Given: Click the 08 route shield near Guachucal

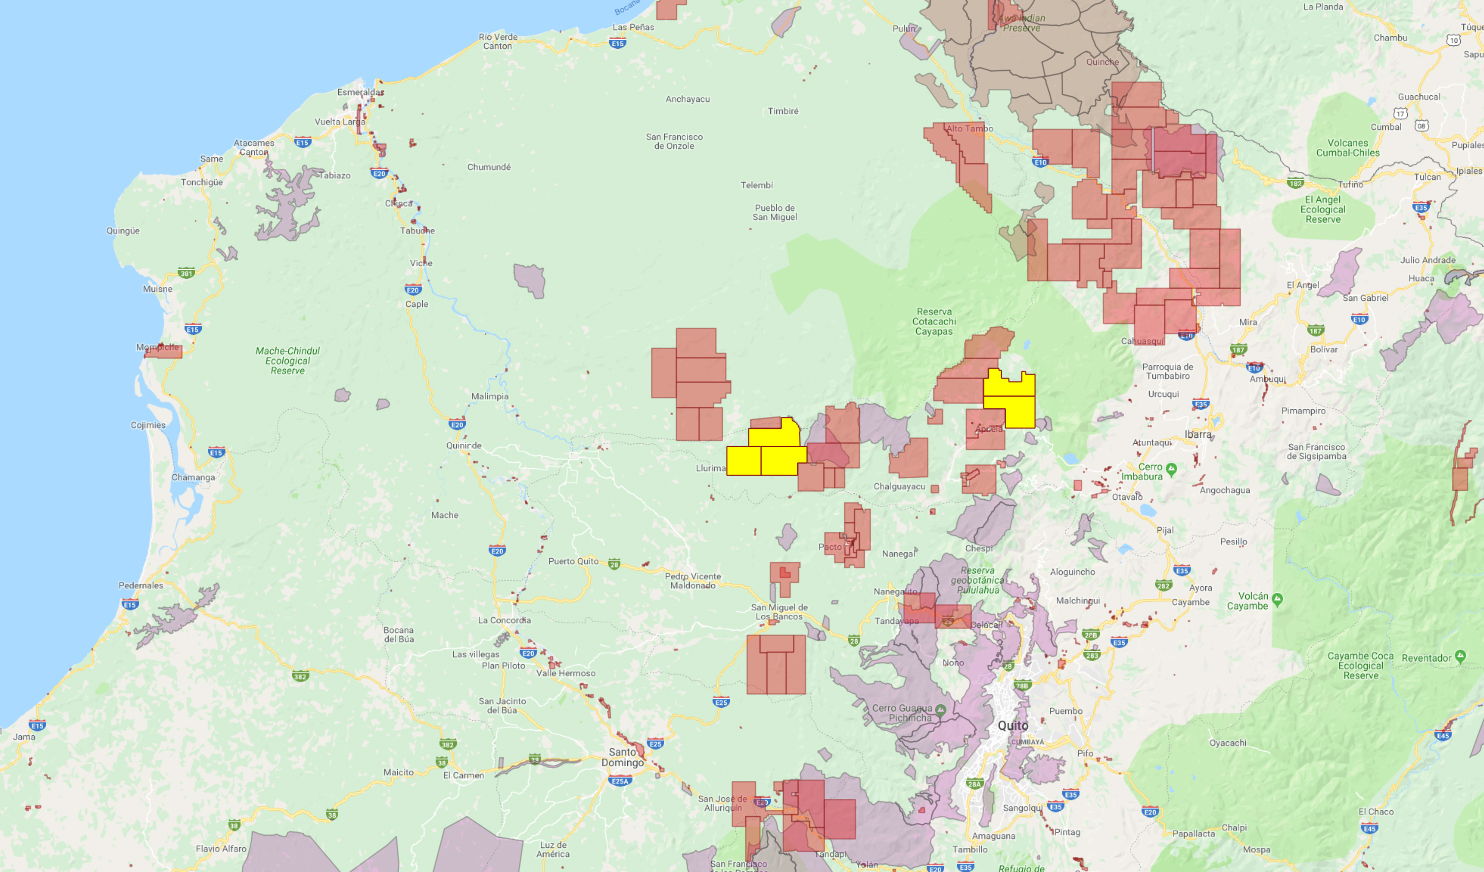Looking at the screenshot, I should [x=1421, y=125].
